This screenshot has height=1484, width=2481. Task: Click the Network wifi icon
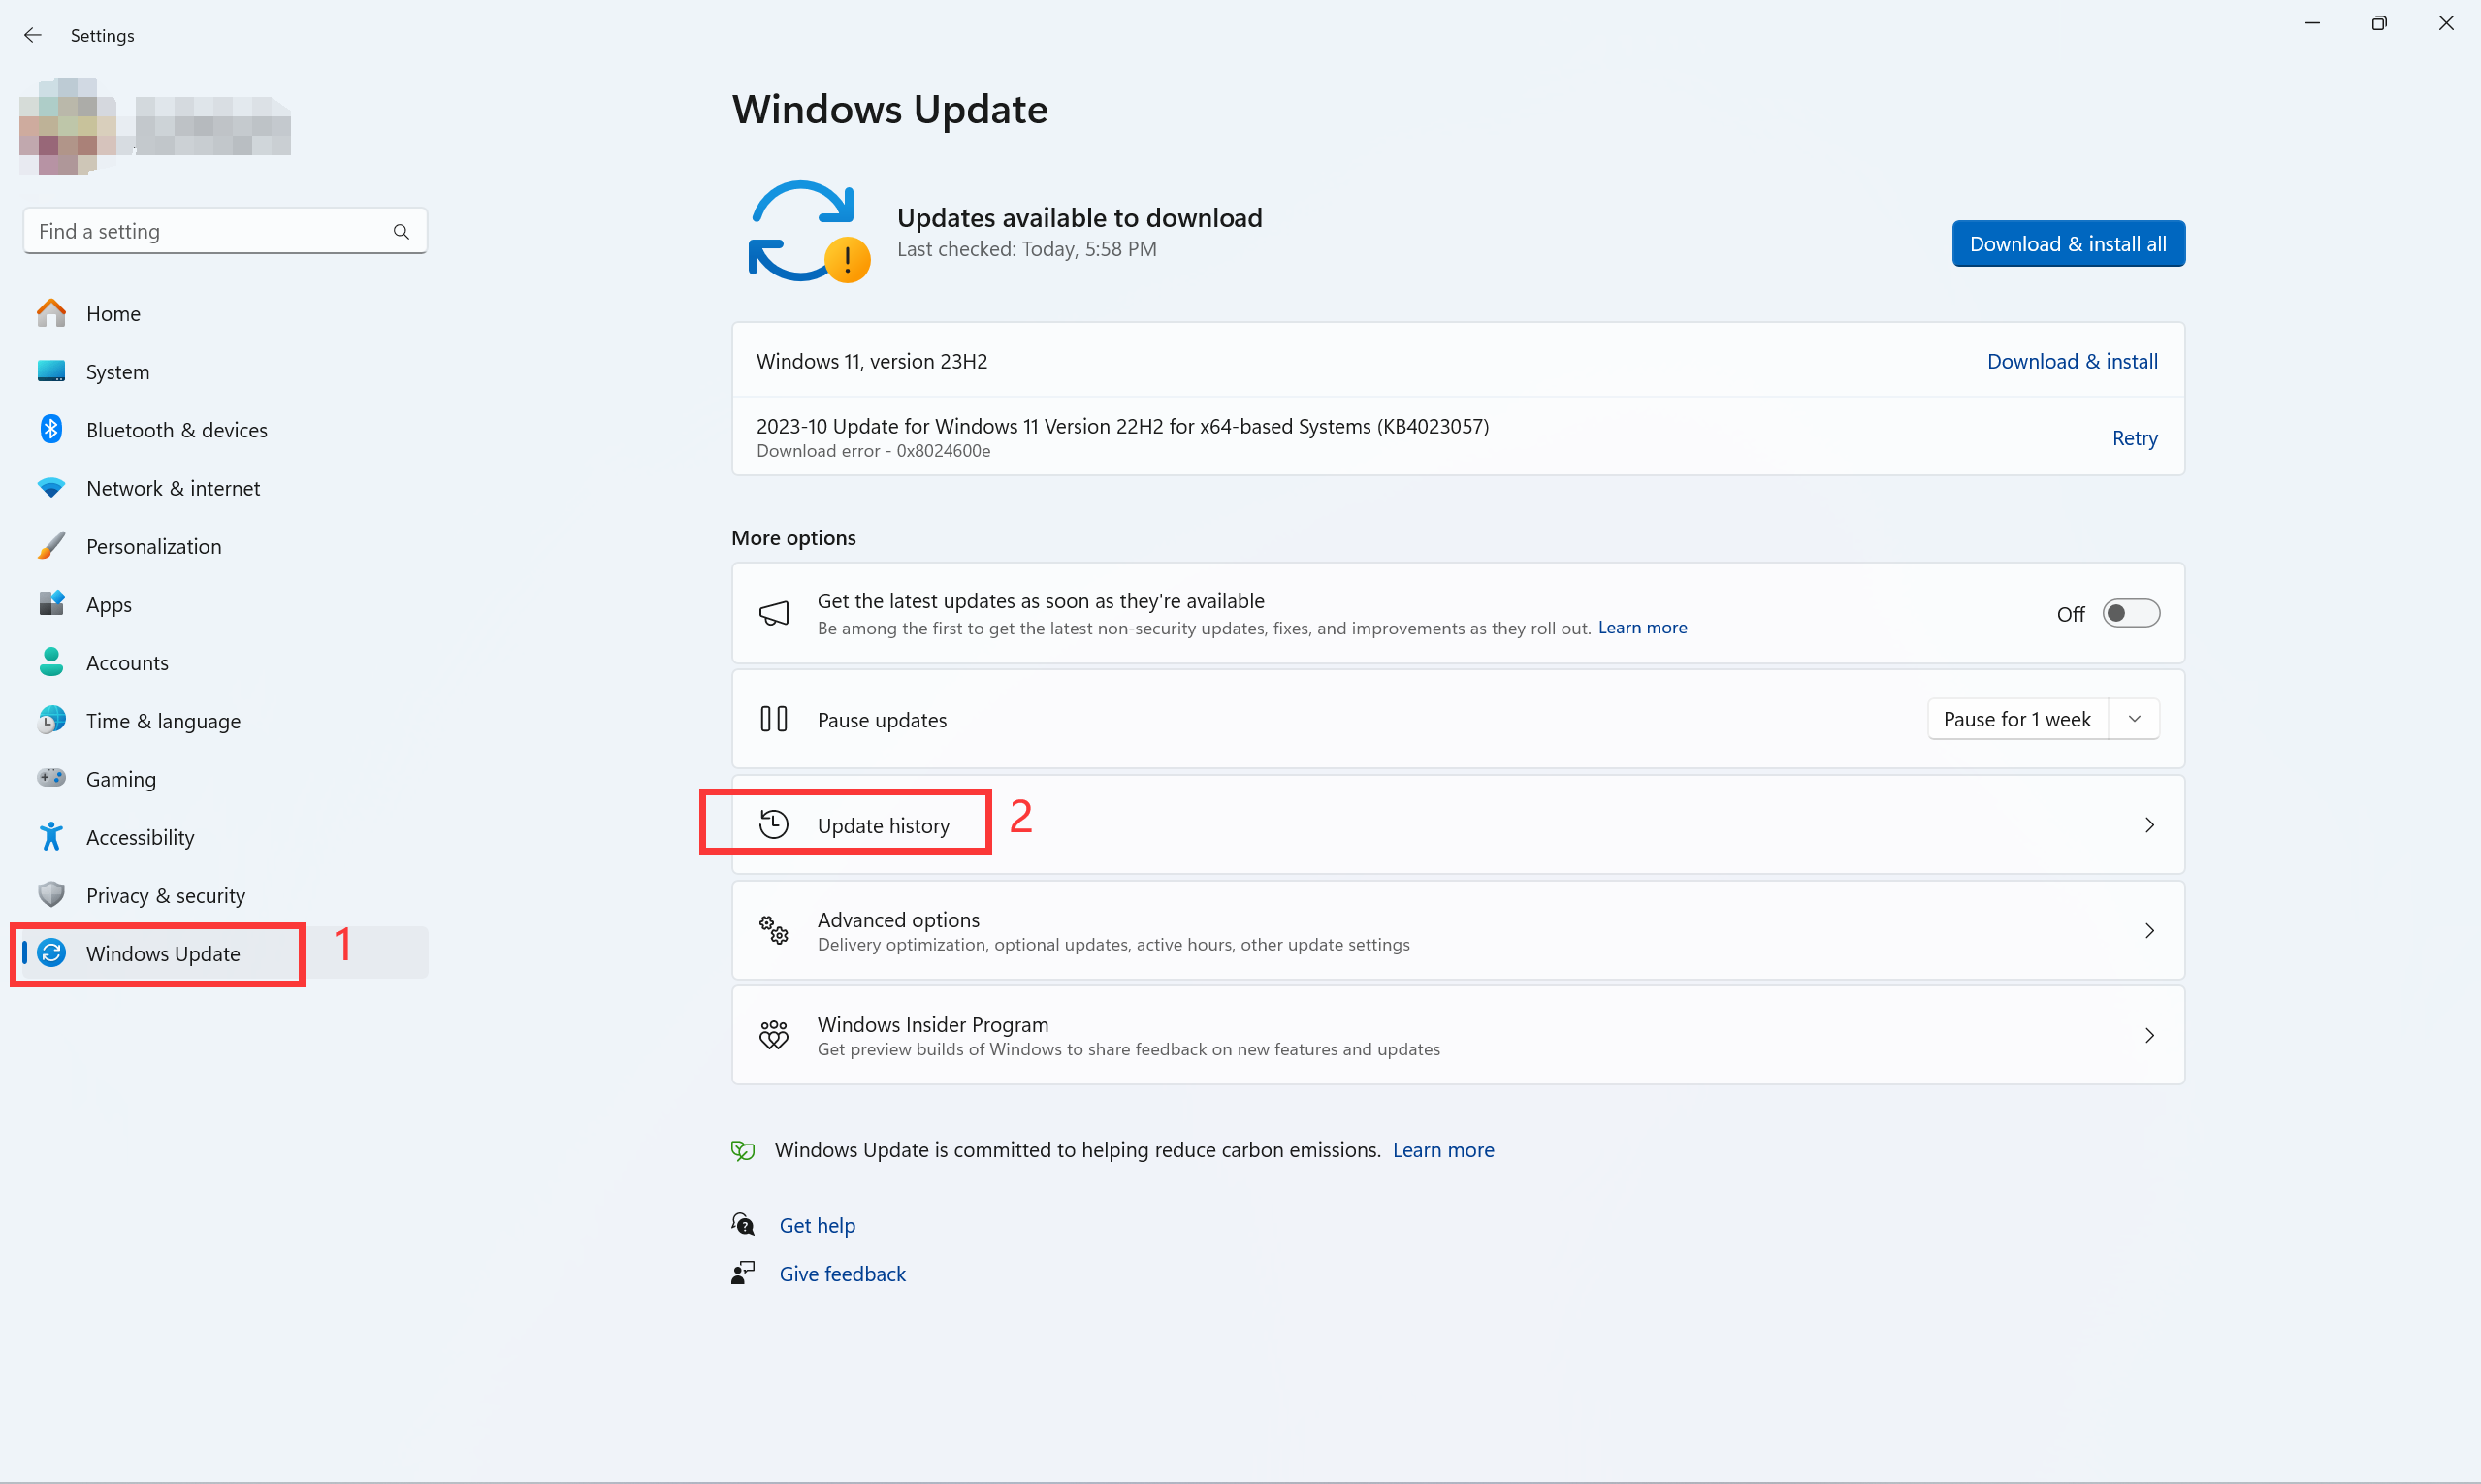click(x=51, y=488)
